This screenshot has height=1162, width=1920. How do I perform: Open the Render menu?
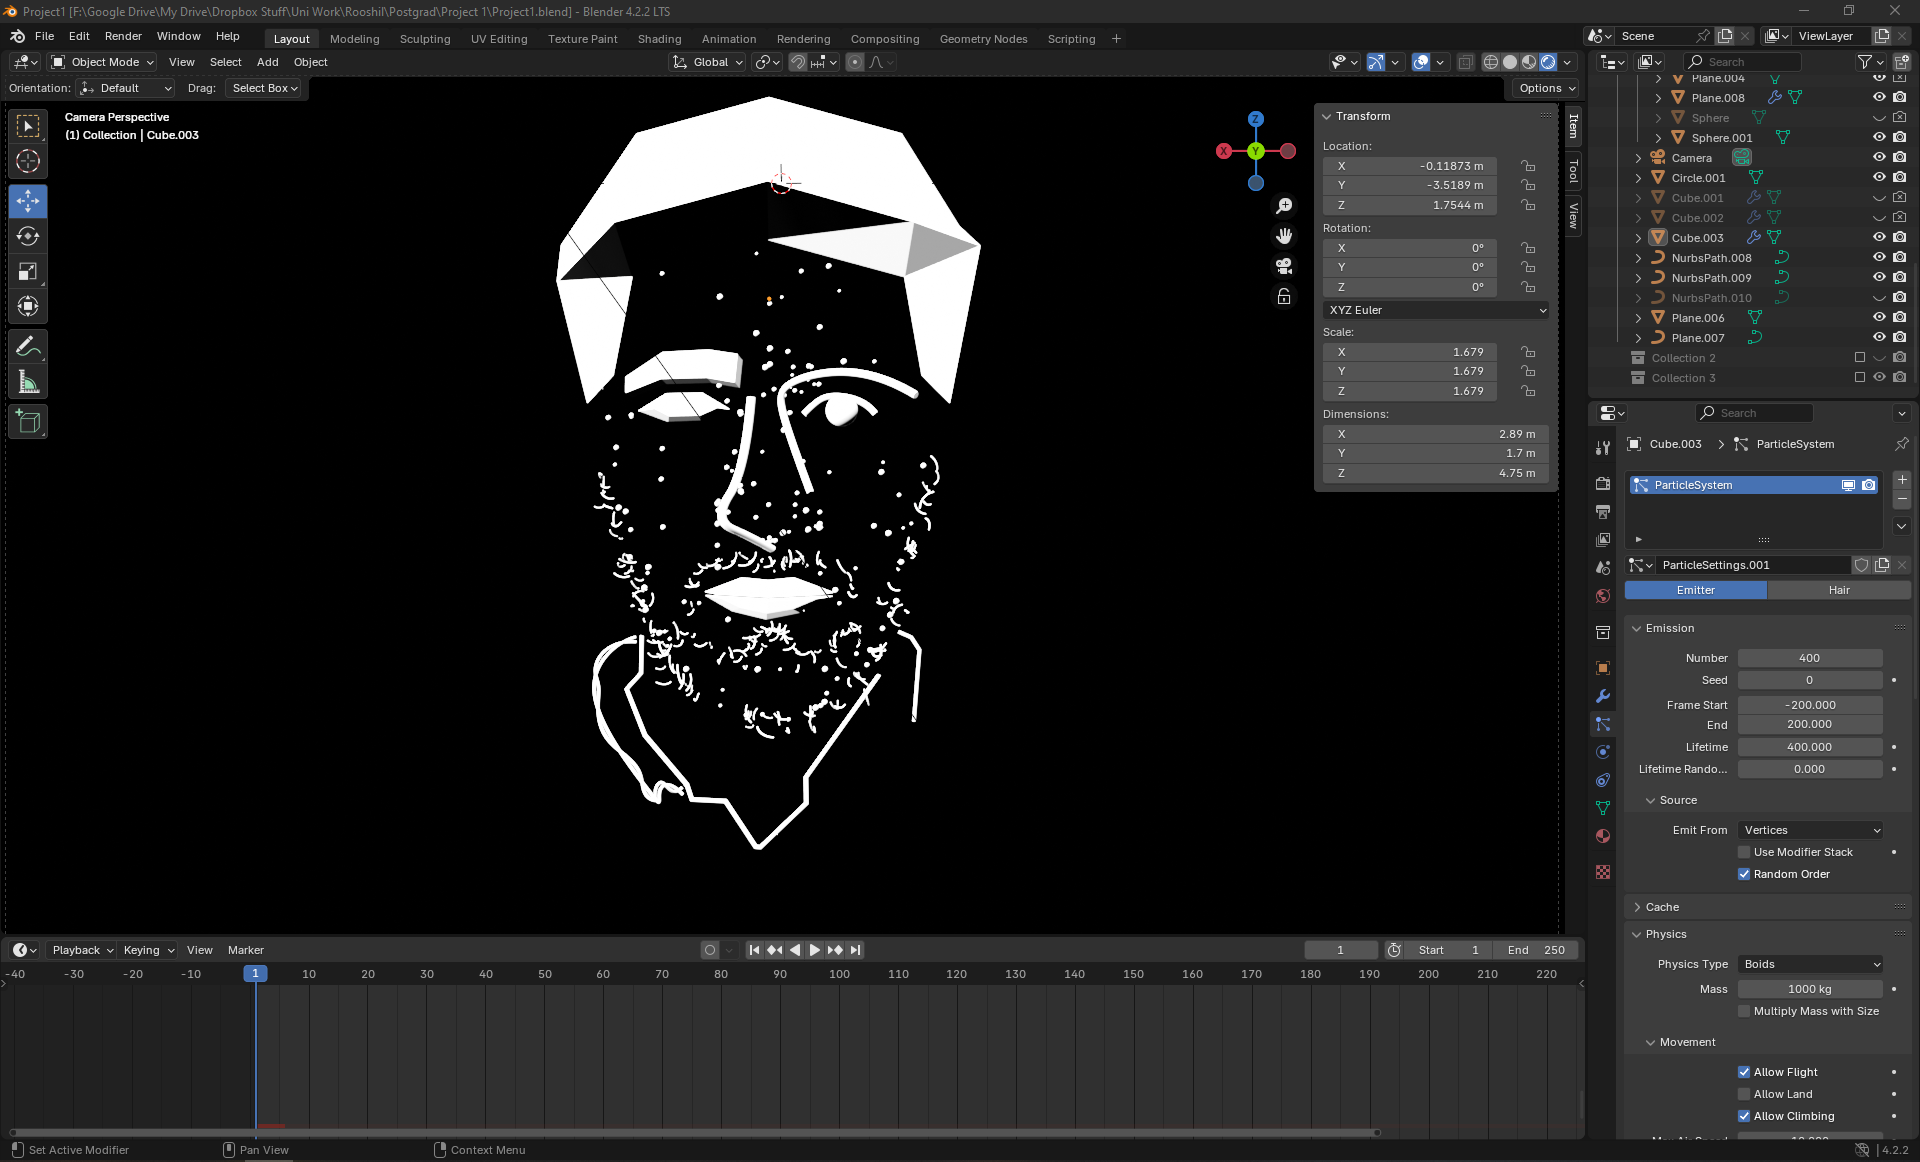123,36
